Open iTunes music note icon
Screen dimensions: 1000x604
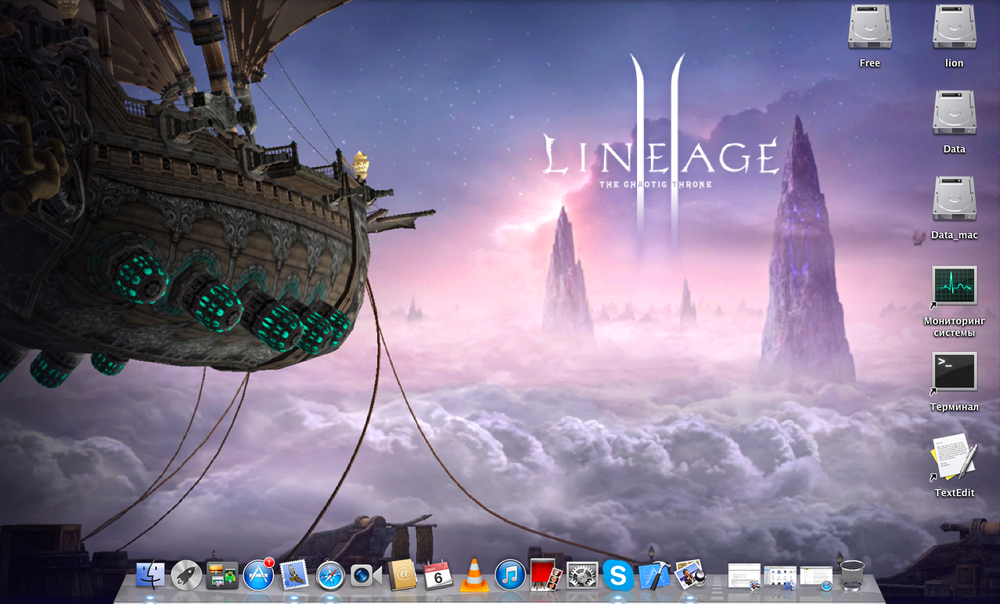click(510, 575)
